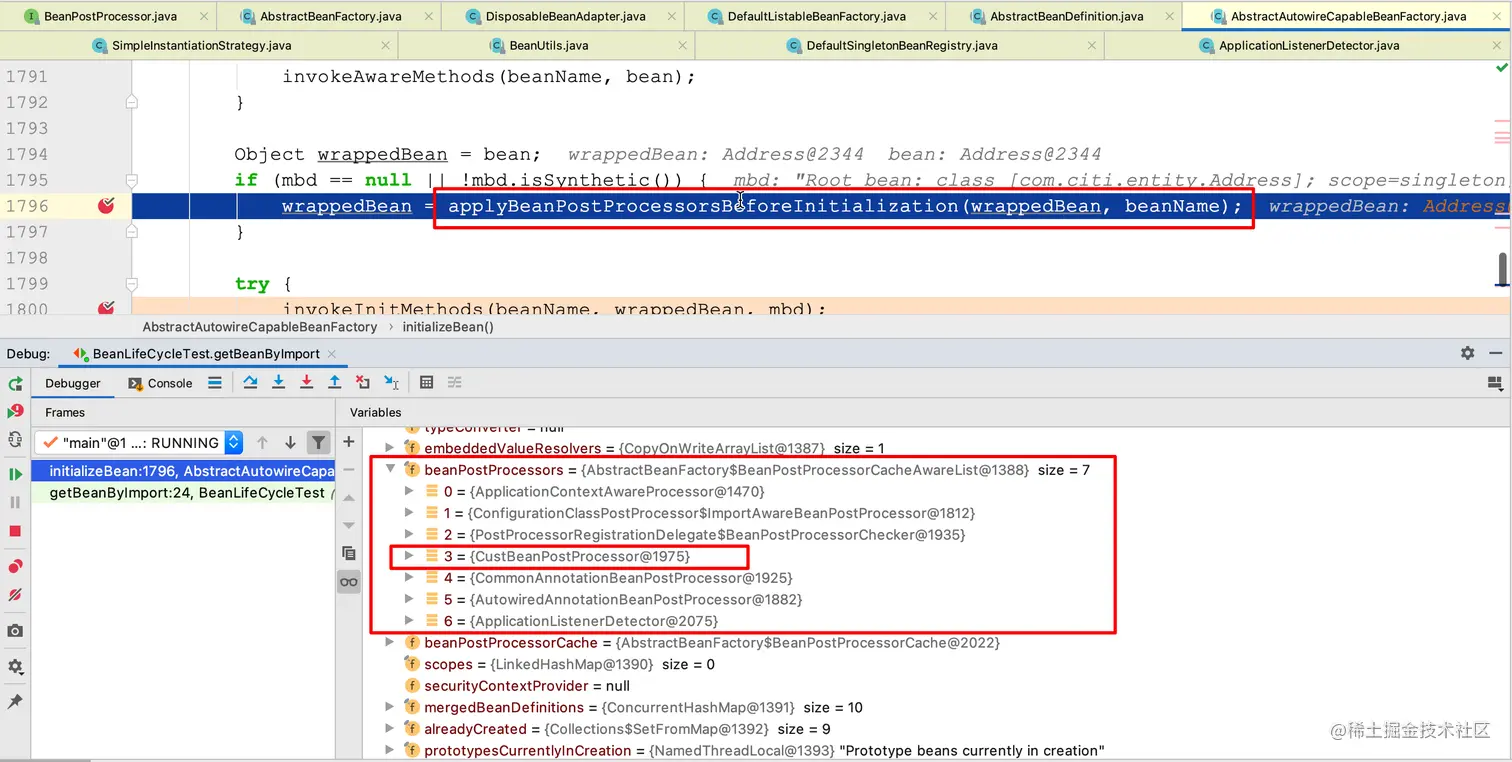The height and width of the screenshot is (762, 1512).
Task: Open debugger settings gear in left strip
Action: click(15, 666)
